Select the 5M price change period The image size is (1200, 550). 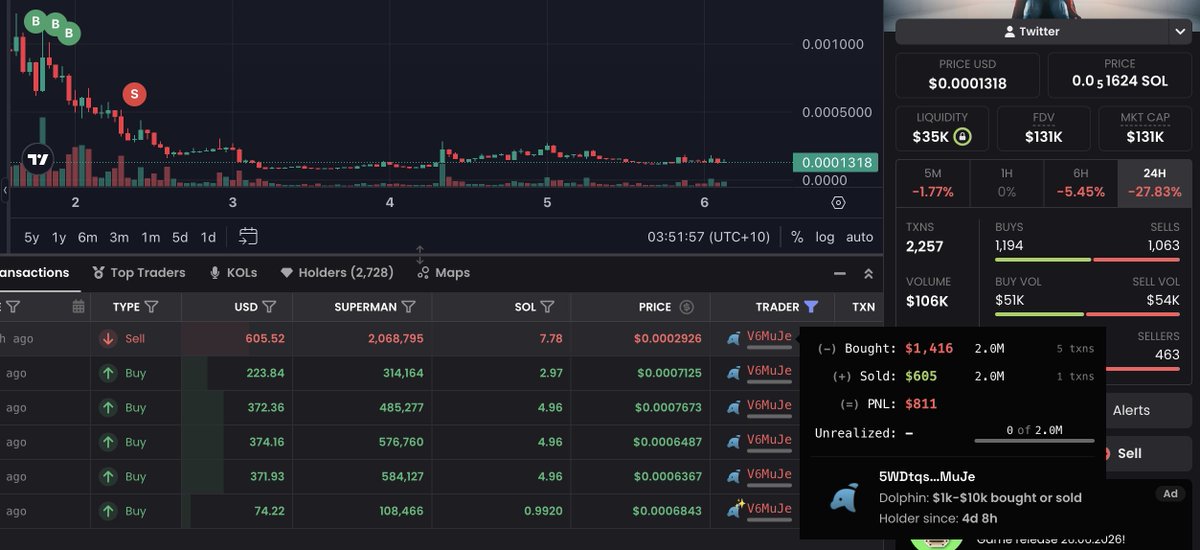tap(933, 182)
